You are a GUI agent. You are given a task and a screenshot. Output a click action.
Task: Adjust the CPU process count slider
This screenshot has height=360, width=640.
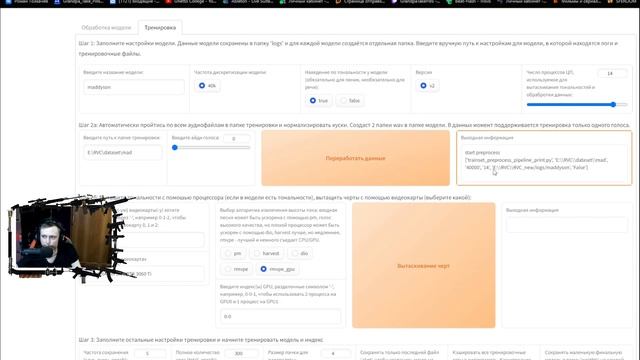click(x=577, y=104)
